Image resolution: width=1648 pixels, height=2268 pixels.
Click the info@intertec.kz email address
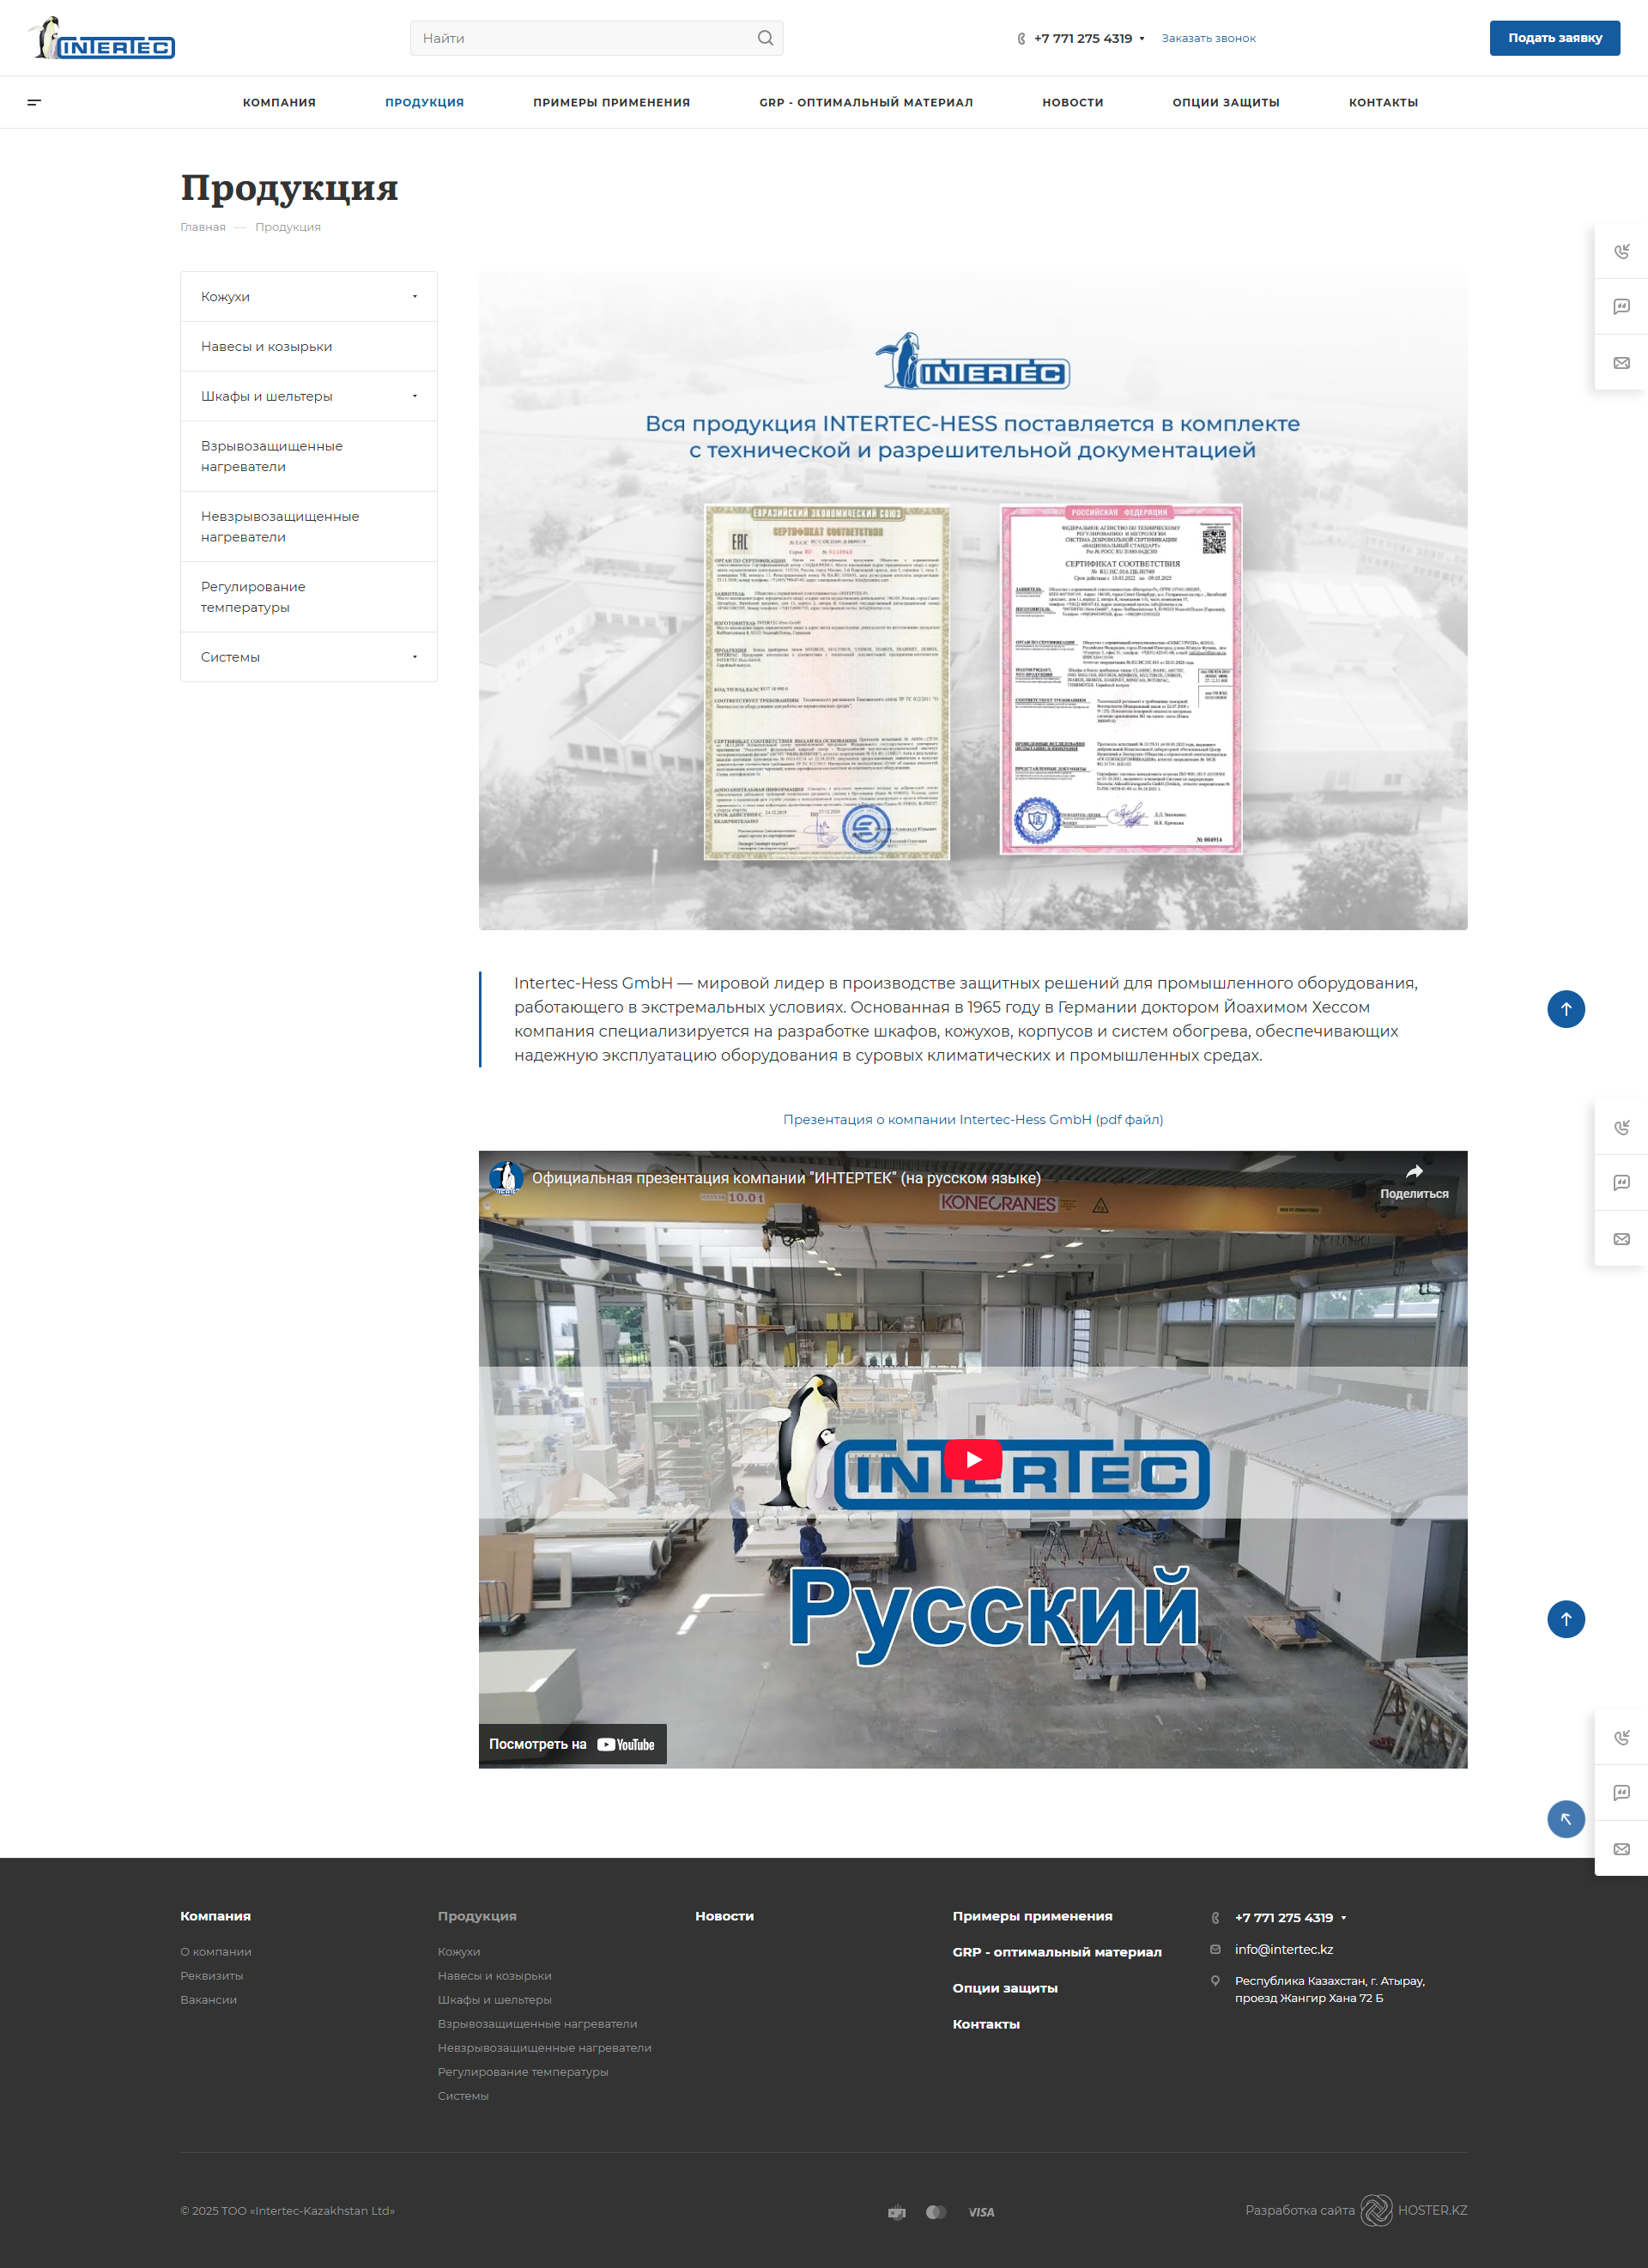[x=1283, y=1949]
